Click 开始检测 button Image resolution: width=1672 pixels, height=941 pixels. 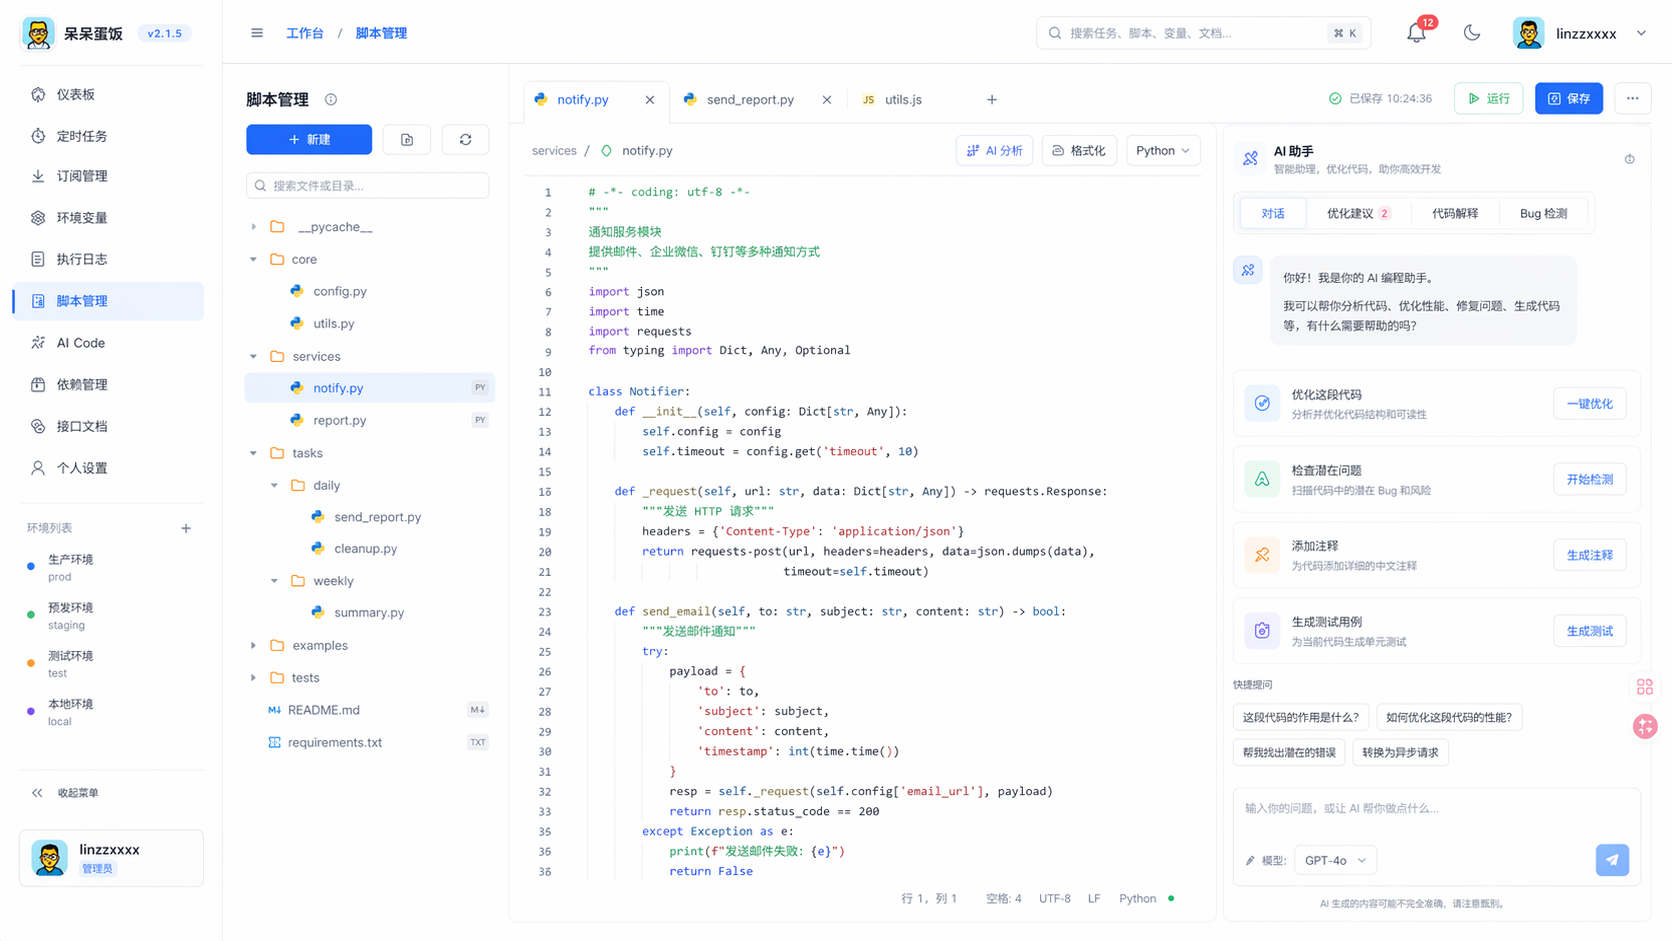point(1589,480)
